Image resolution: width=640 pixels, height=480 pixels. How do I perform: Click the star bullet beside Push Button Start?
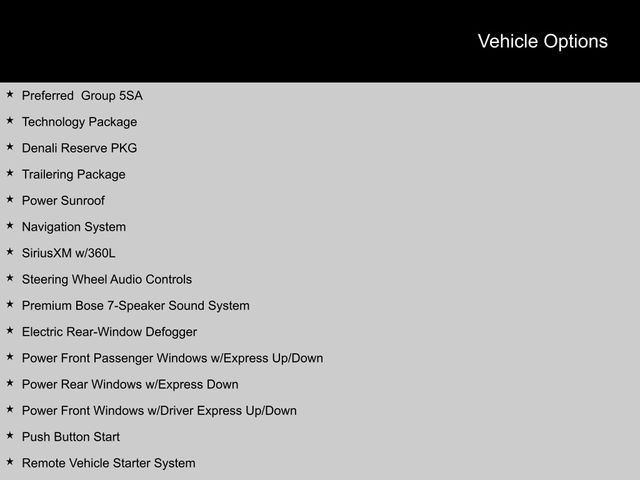(x=9, y=436)
